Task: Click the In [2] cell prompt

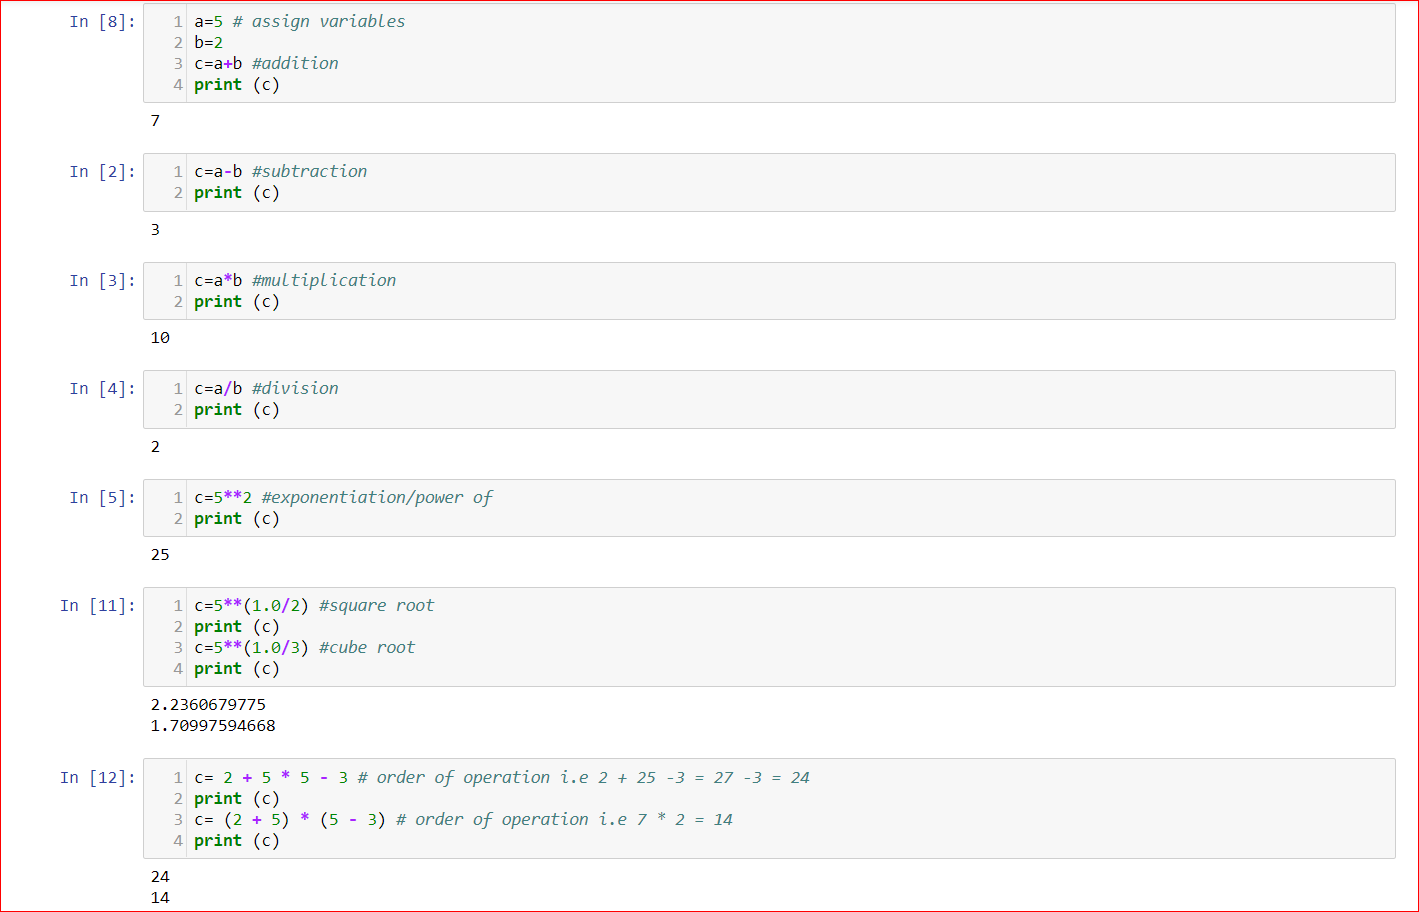Action: [x=102, y=172]
